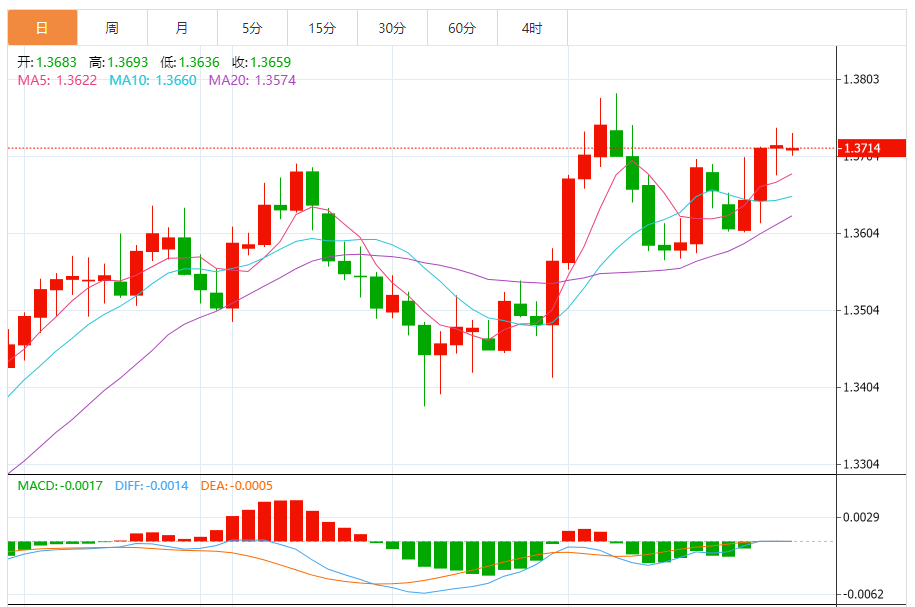Click the -0.0062 MACD axis label
Viewport: 915px width, 607px height.
click(863, 594)
